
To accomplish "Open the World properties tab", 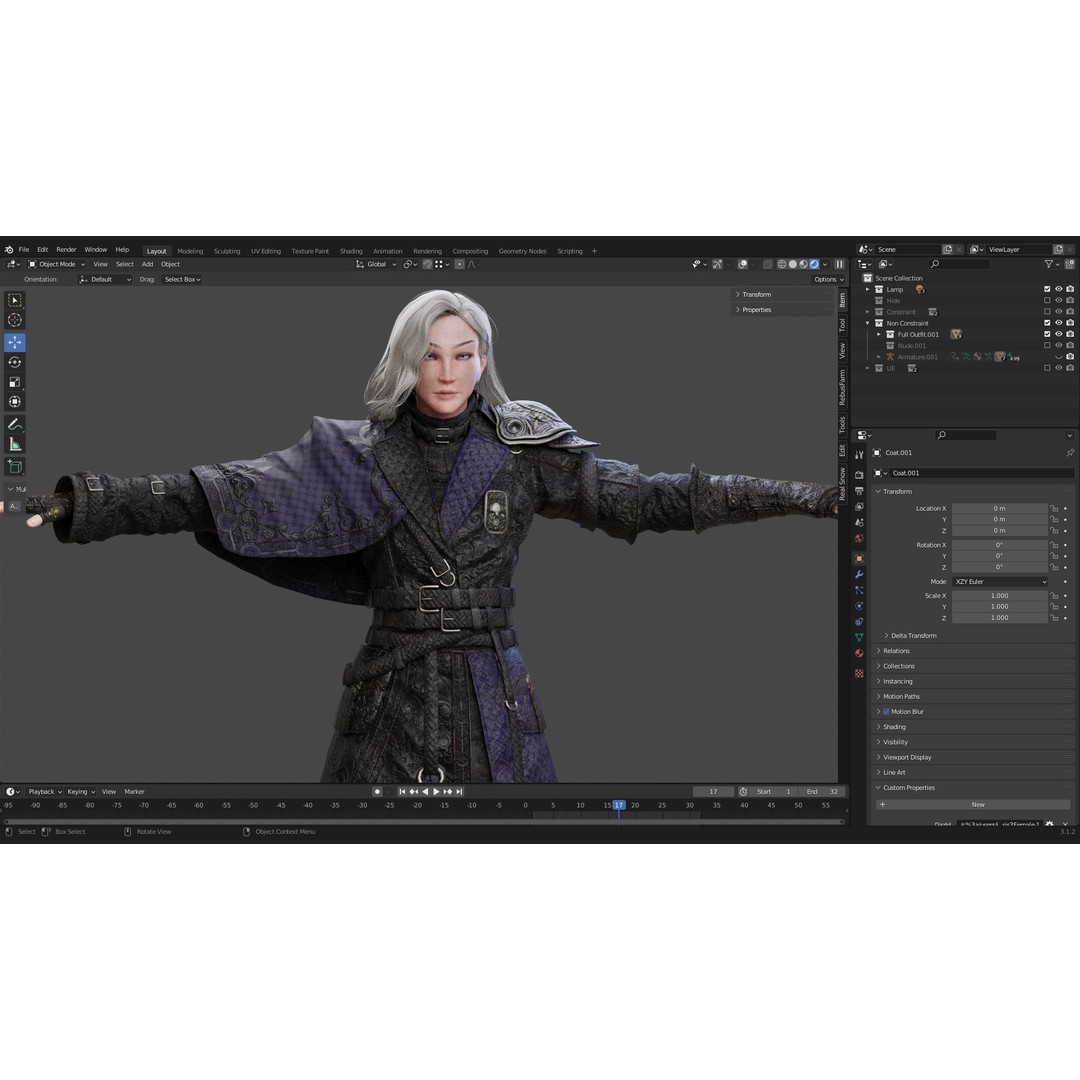I will tap(859, 539).
